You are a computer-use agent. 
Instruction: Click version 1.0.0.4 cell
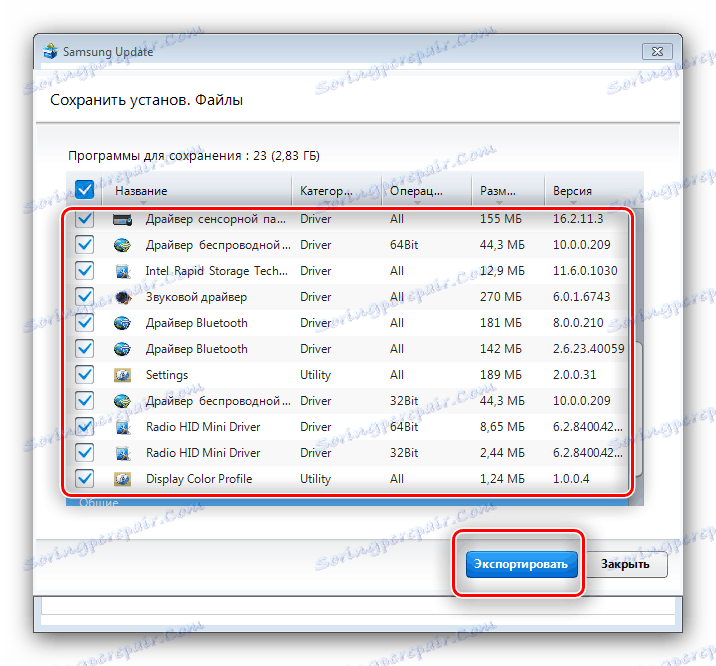point(571,479)
